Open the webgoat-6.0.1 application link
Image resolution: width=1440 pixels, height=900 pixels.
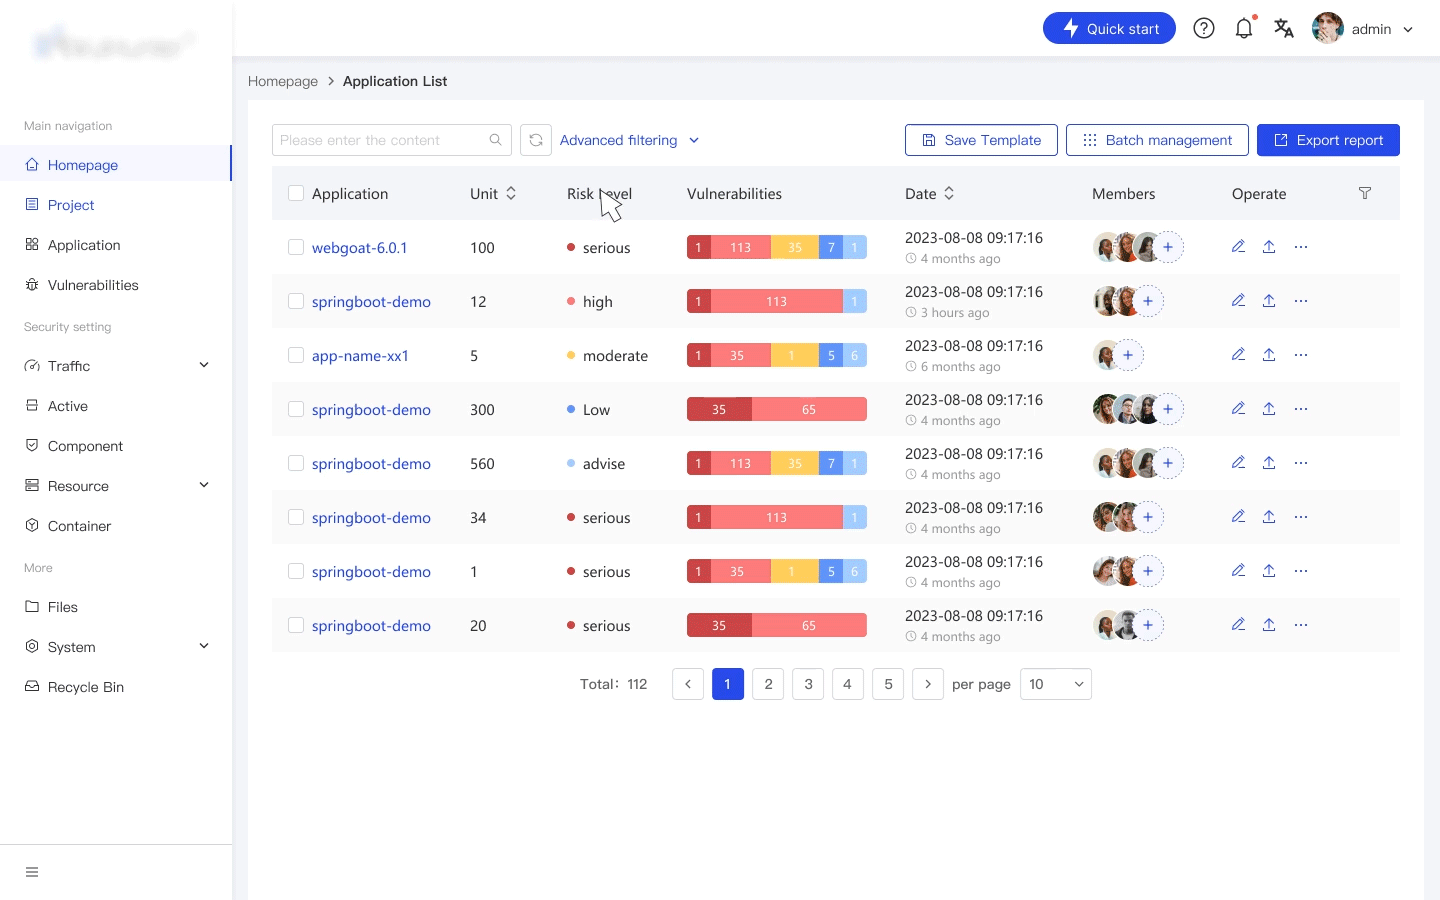click(360, 248)
